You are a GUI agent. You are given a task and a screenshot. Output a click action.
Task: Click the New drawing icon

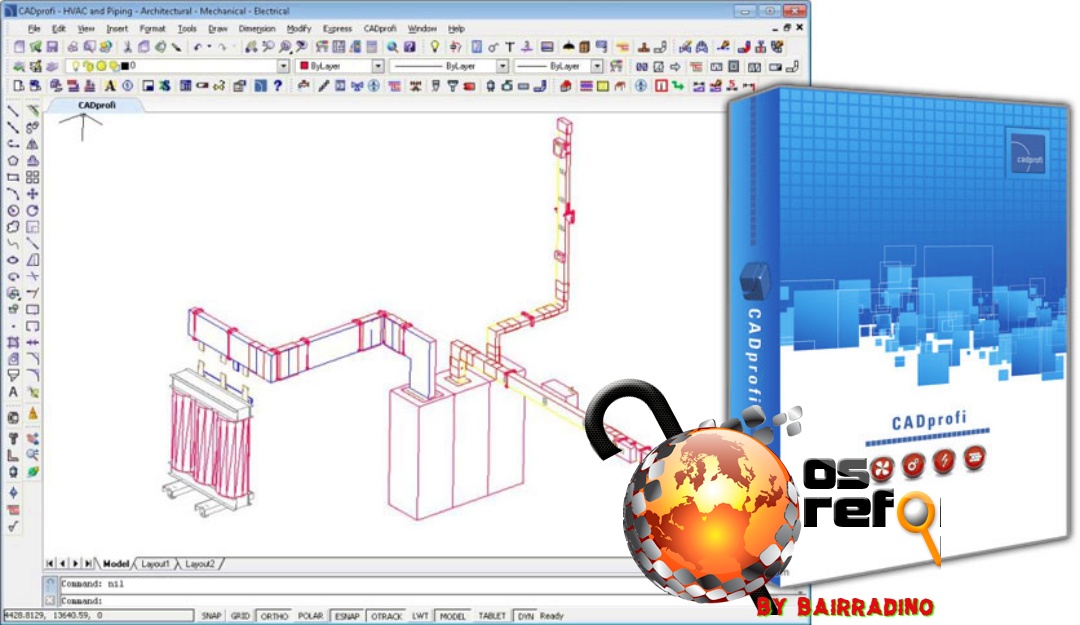[19, 47]
